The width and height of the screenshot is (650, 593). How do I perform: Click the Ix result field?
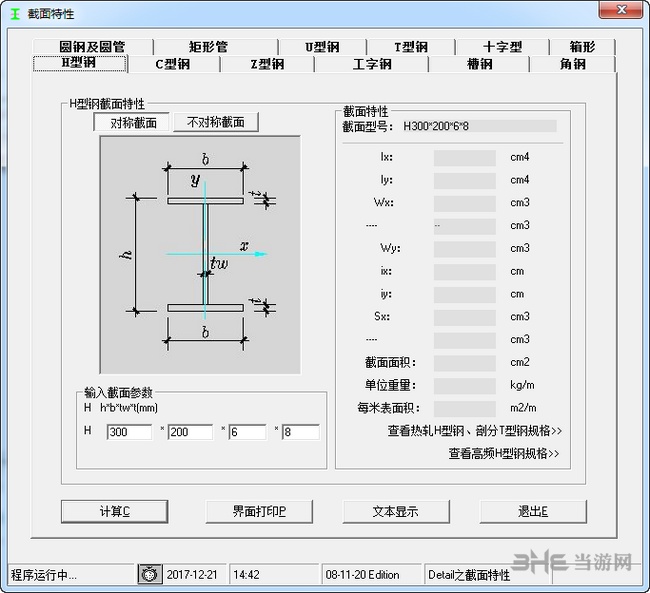(x=465, y=158)
